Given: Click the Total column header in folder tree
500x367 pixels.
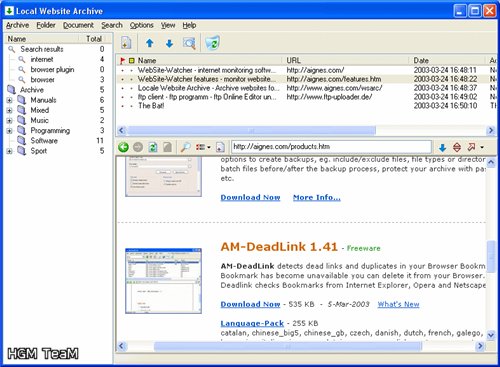Looking at the screenshot, I should [x=94, y=39].
